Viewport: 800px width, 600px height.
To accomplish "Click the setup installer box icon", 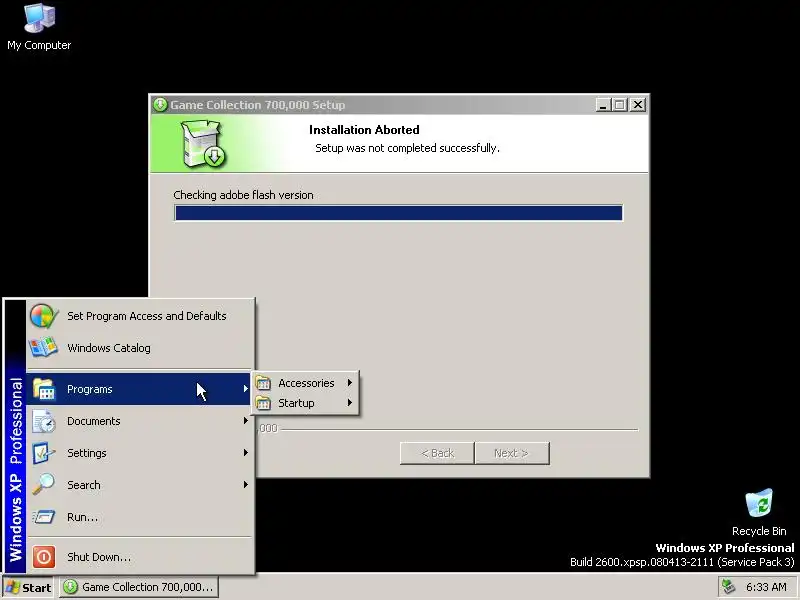I will (204, 143).
